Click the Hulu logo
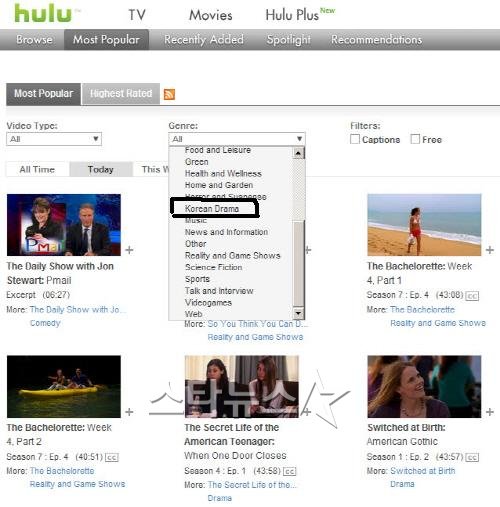 coord(43,14)
